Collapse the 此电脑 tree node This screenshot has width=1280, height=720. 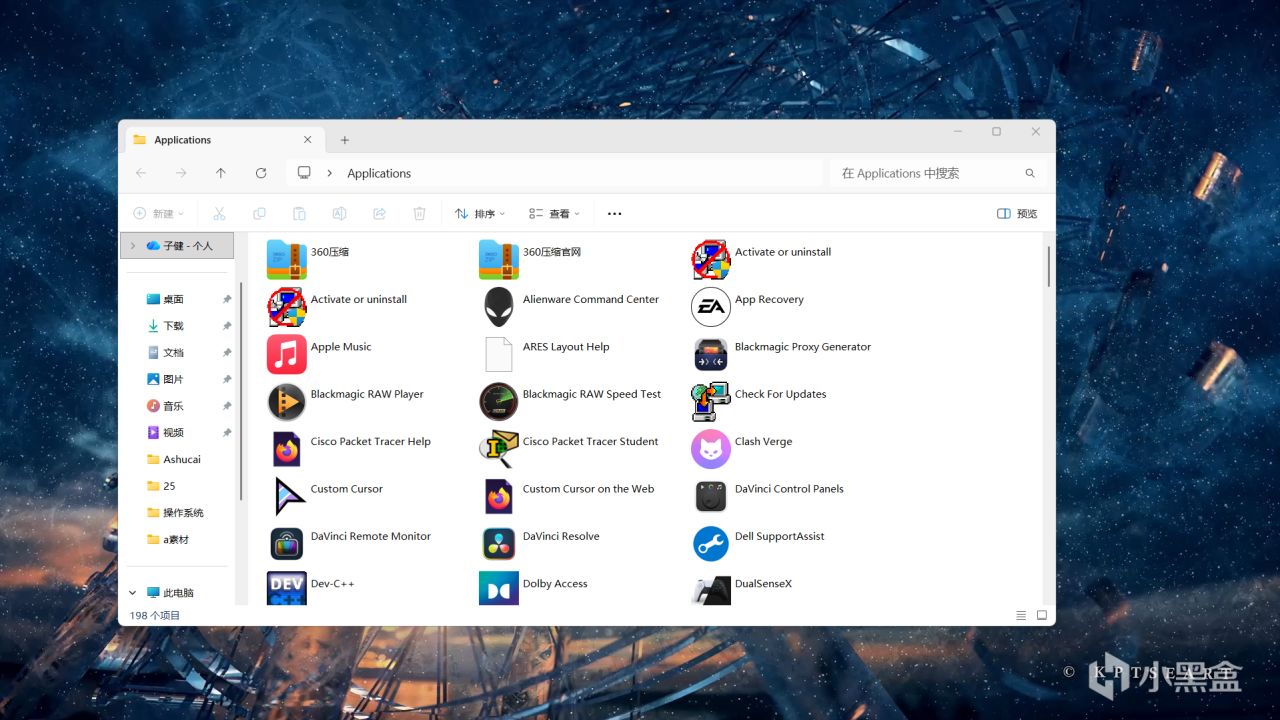coord(132,593)
